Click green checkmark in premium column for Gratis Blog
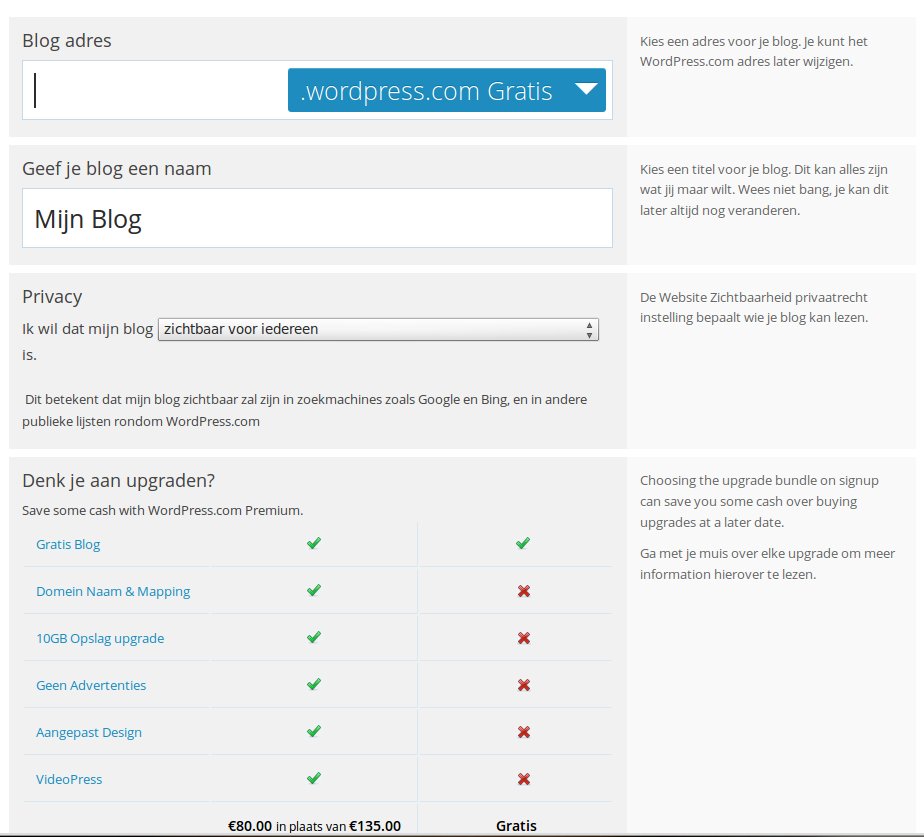The image size is (924, 837). pos(314,543)
